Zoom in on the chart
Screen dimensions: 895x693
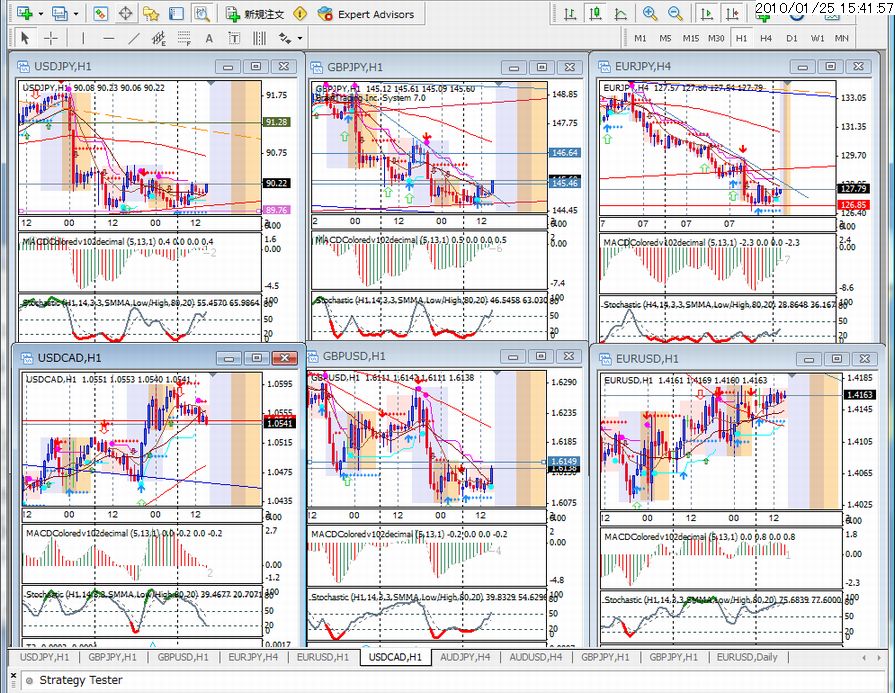(649, 14)
